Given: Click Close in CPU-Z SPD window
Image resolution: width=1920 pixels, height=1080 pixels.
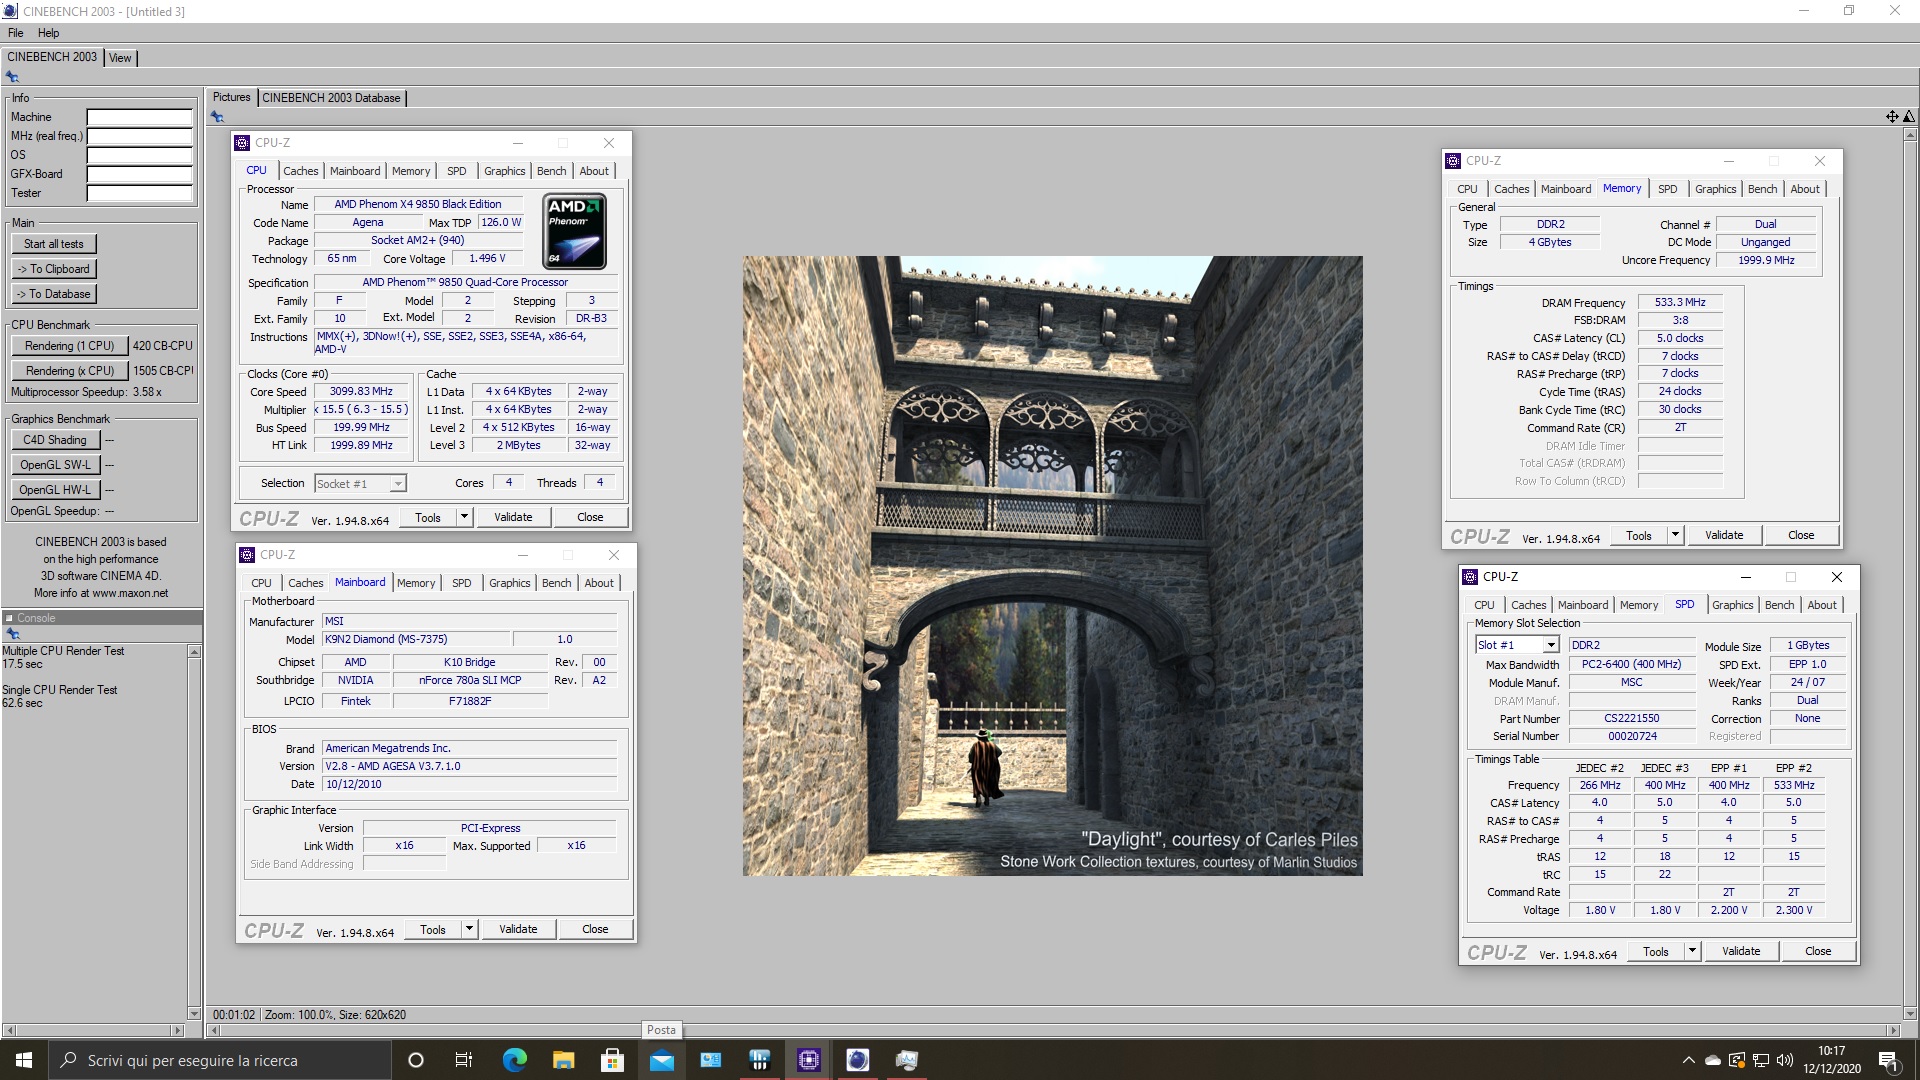Looking at the screenshot, I should tap(1818, 951).
